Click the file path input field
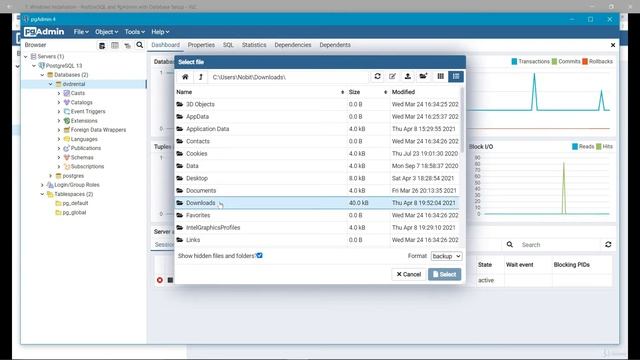The width and height of the screenshot is (640, 360). pyautogui.click(x=288, y=77)
